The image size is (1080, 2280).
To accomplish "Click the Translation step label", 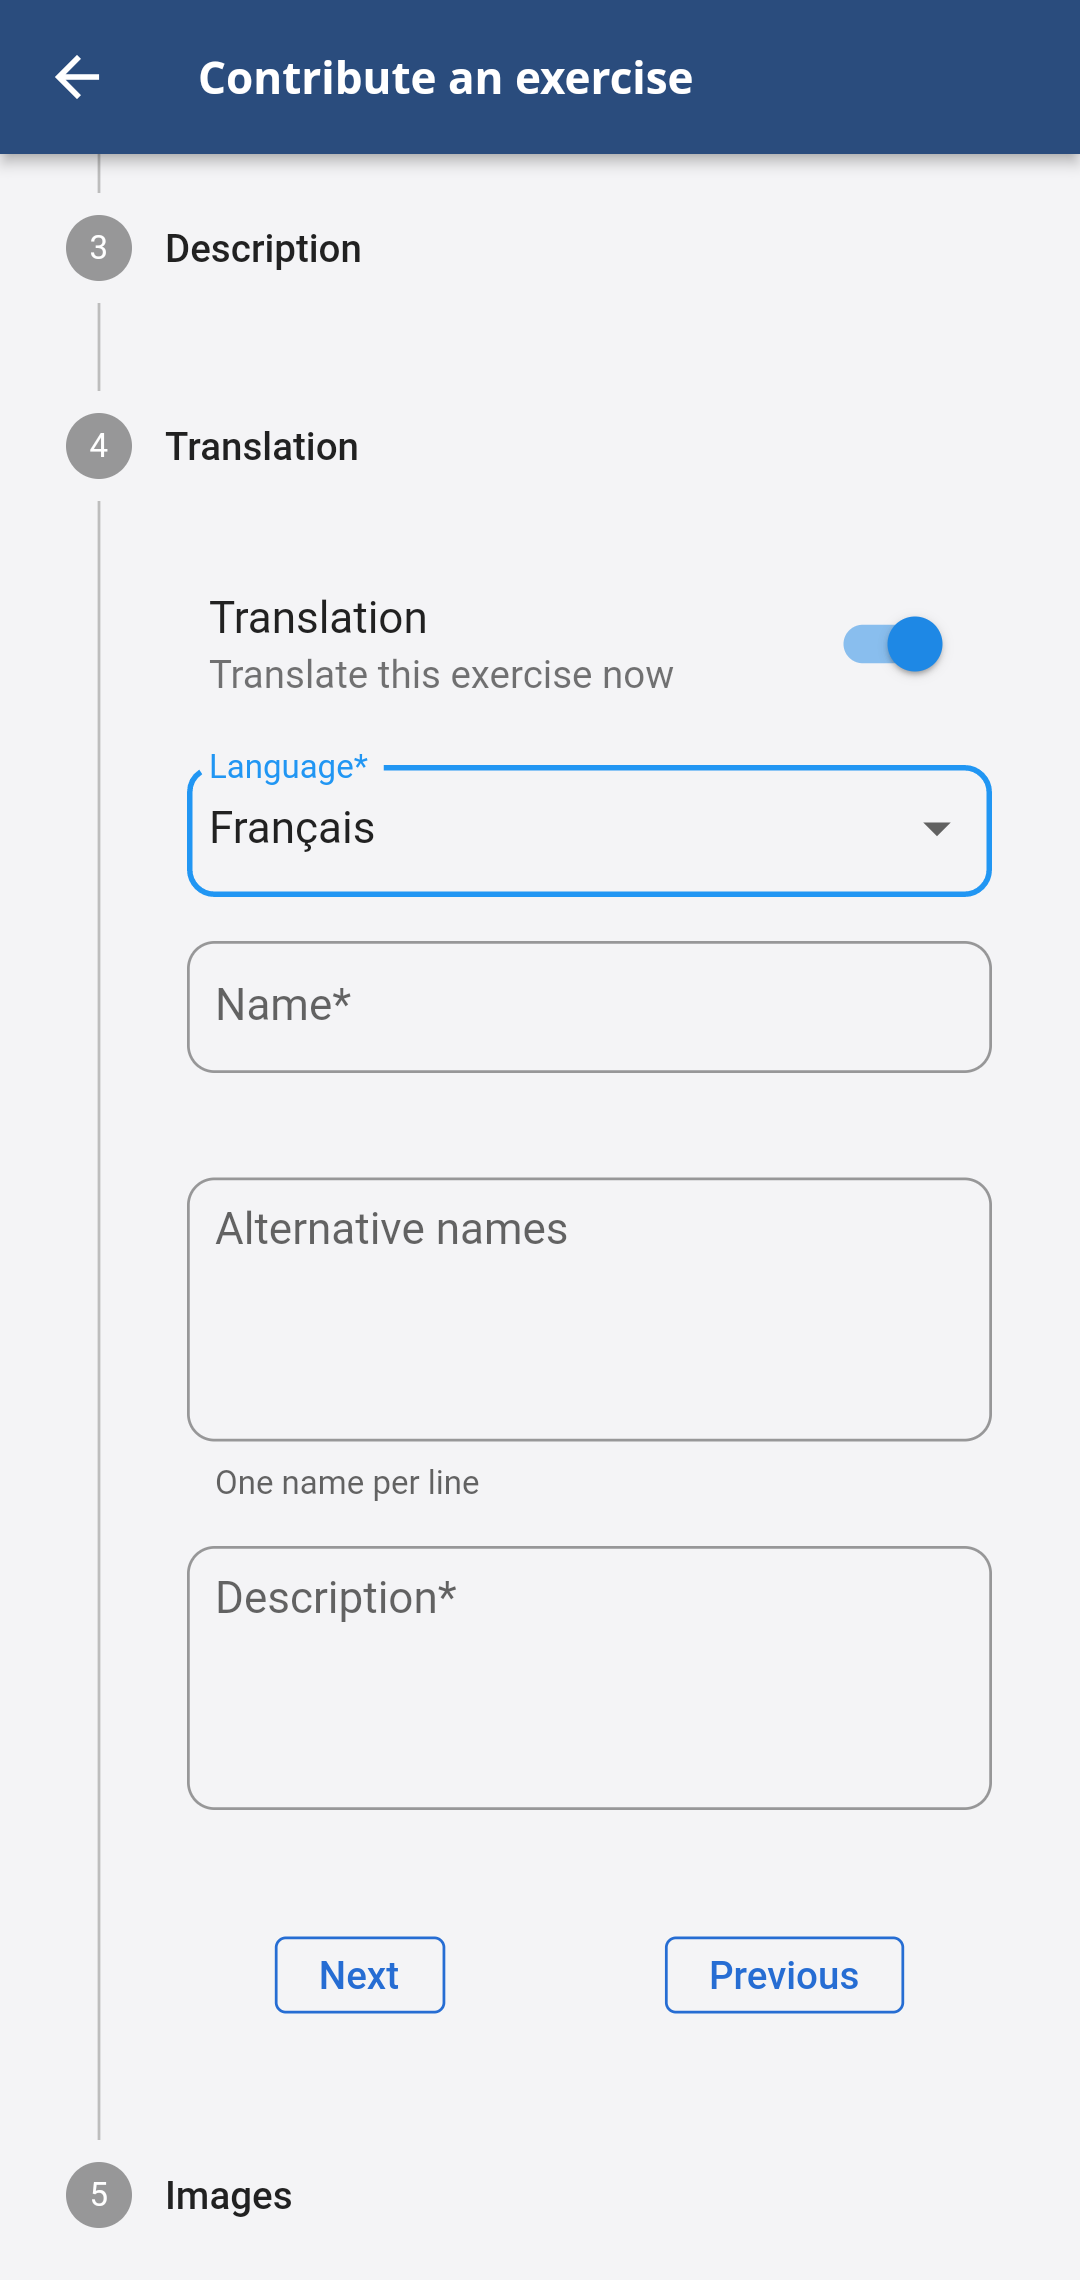I will (262, 446).
